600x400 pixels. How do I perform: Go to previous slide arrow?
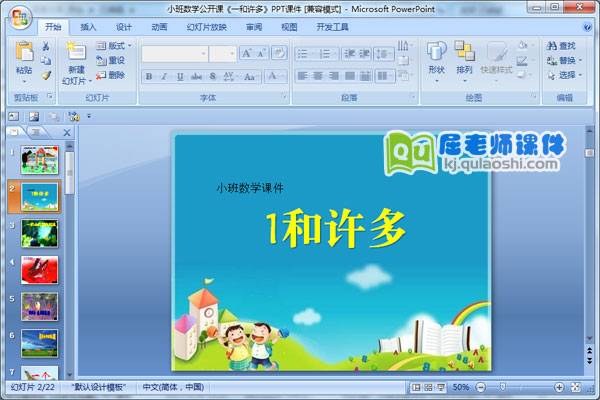click(590, 351)
